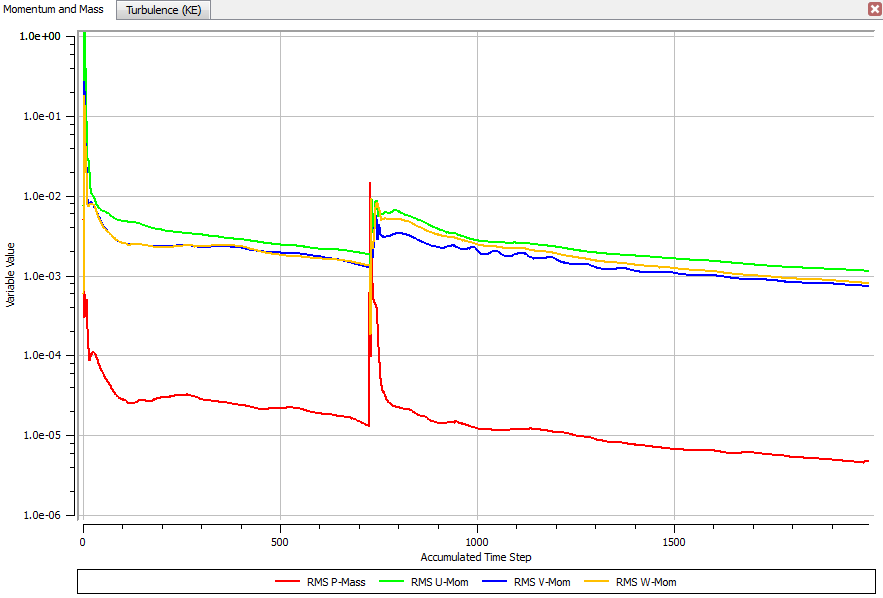Click the red P-Mass spike peak

(x=370, y=184)
